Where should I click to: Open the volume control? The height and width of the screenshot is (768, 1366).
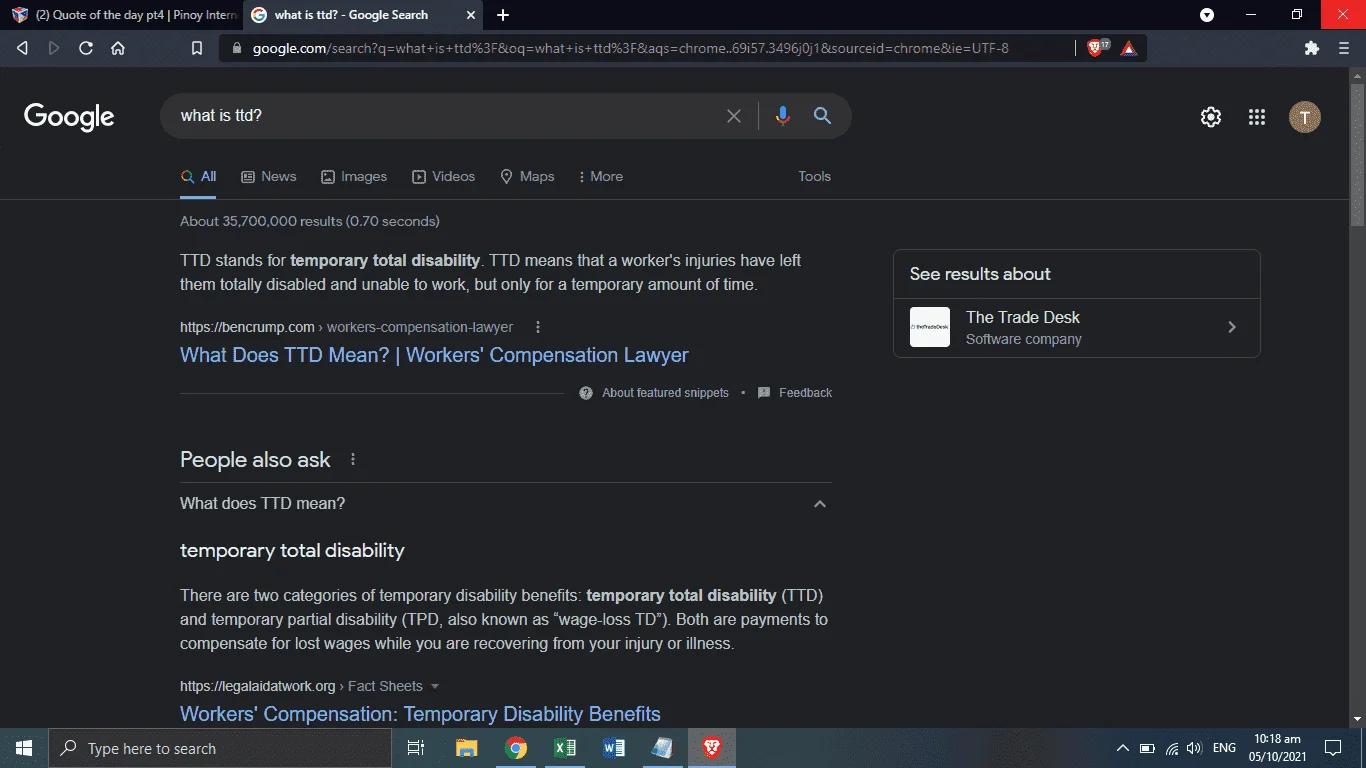click(x=1194, y=748)
